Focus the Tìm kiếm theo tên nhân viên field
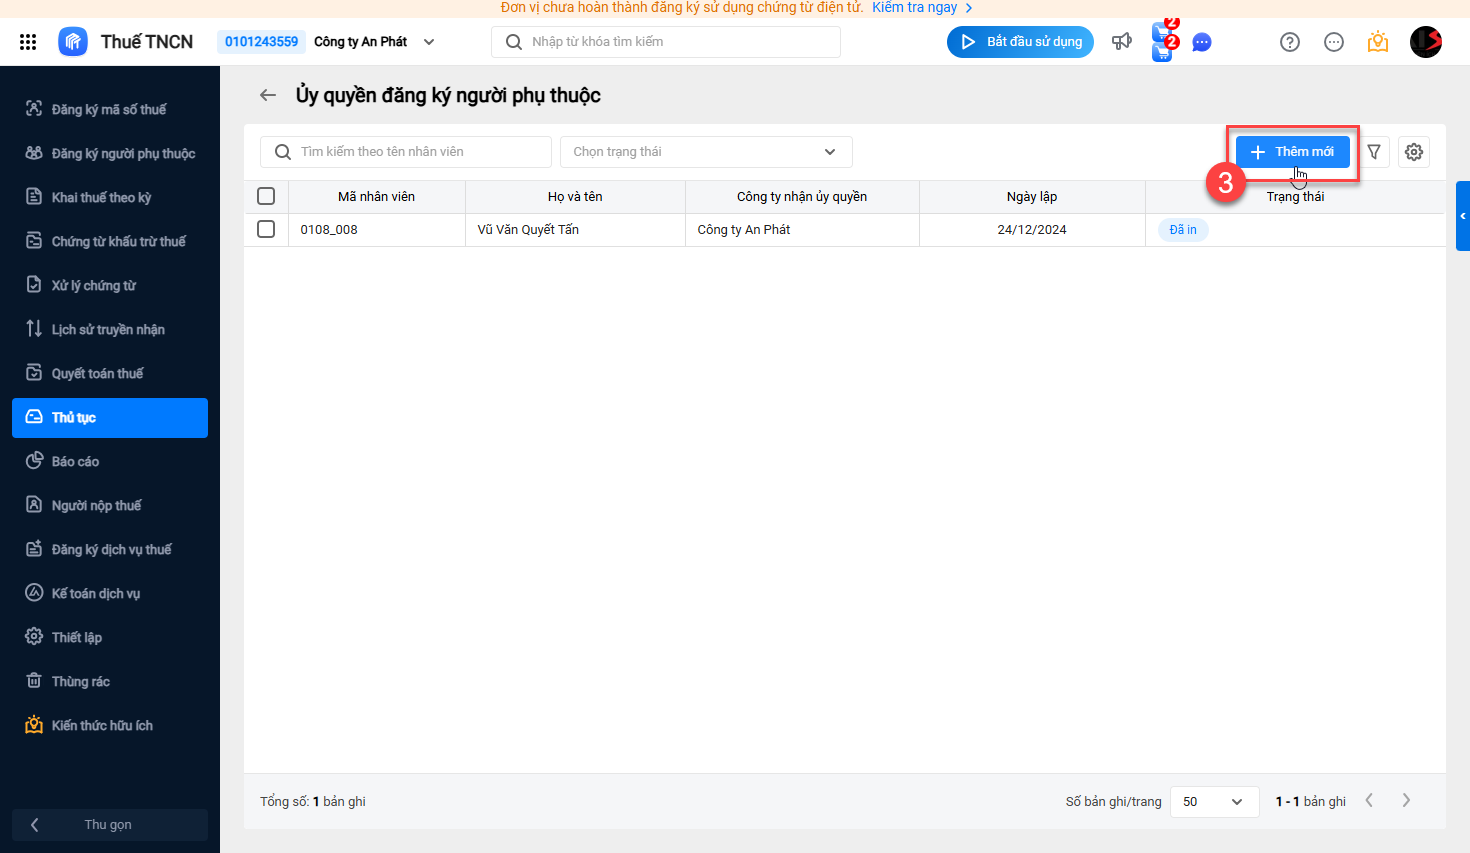The width and height of the screenshot is (1470, 853). pyautogui.click(x=406, y=152)
